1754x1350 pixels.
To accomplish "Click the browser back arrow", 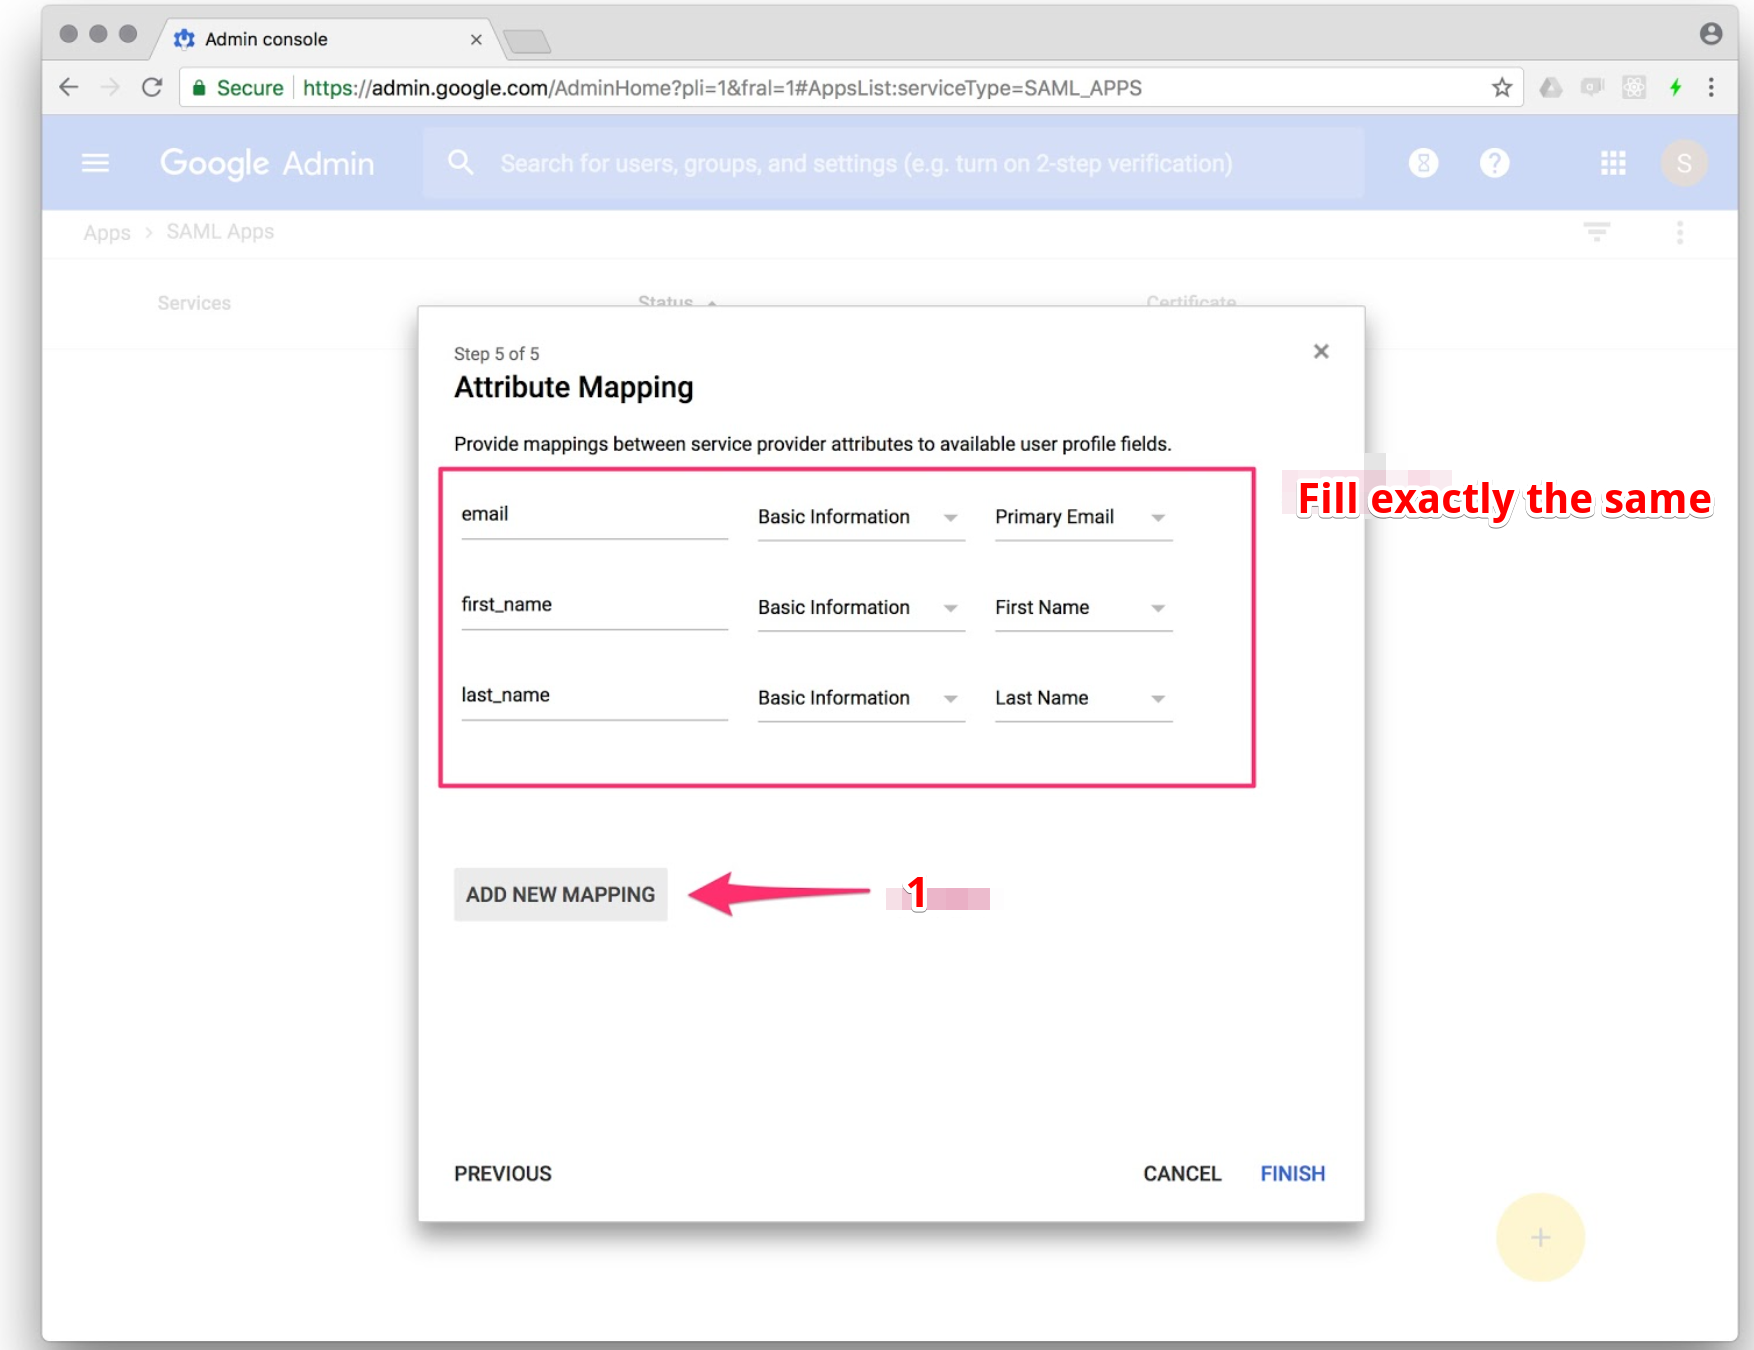I will [x=69, y=88].
